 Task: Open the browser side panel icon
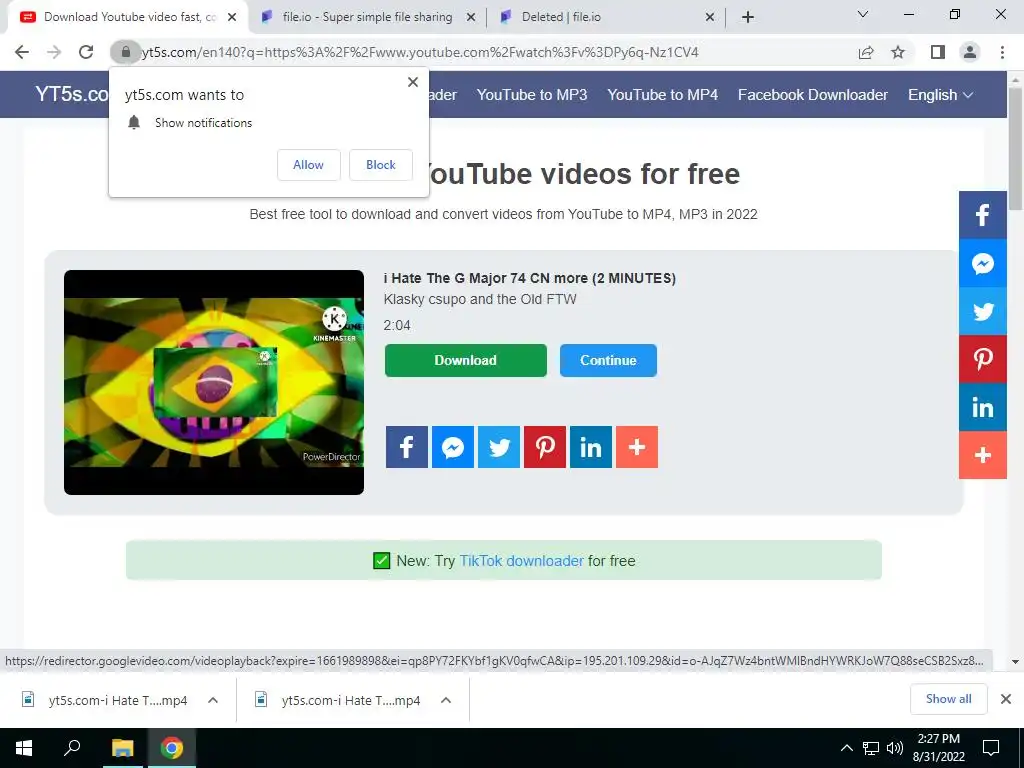click(938, 52)
